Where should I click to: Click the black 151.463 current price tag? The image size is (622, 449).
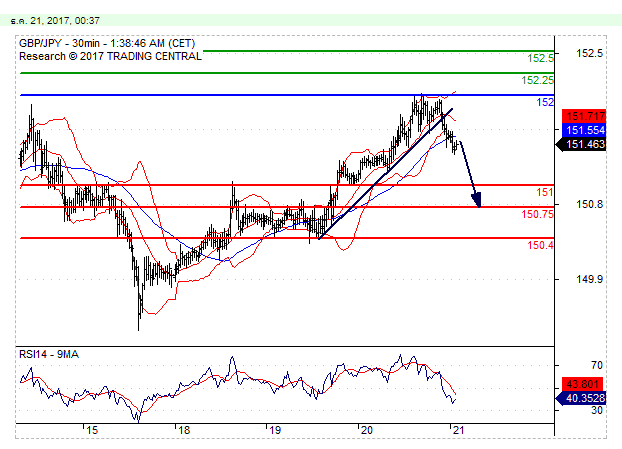click(582, 144)
